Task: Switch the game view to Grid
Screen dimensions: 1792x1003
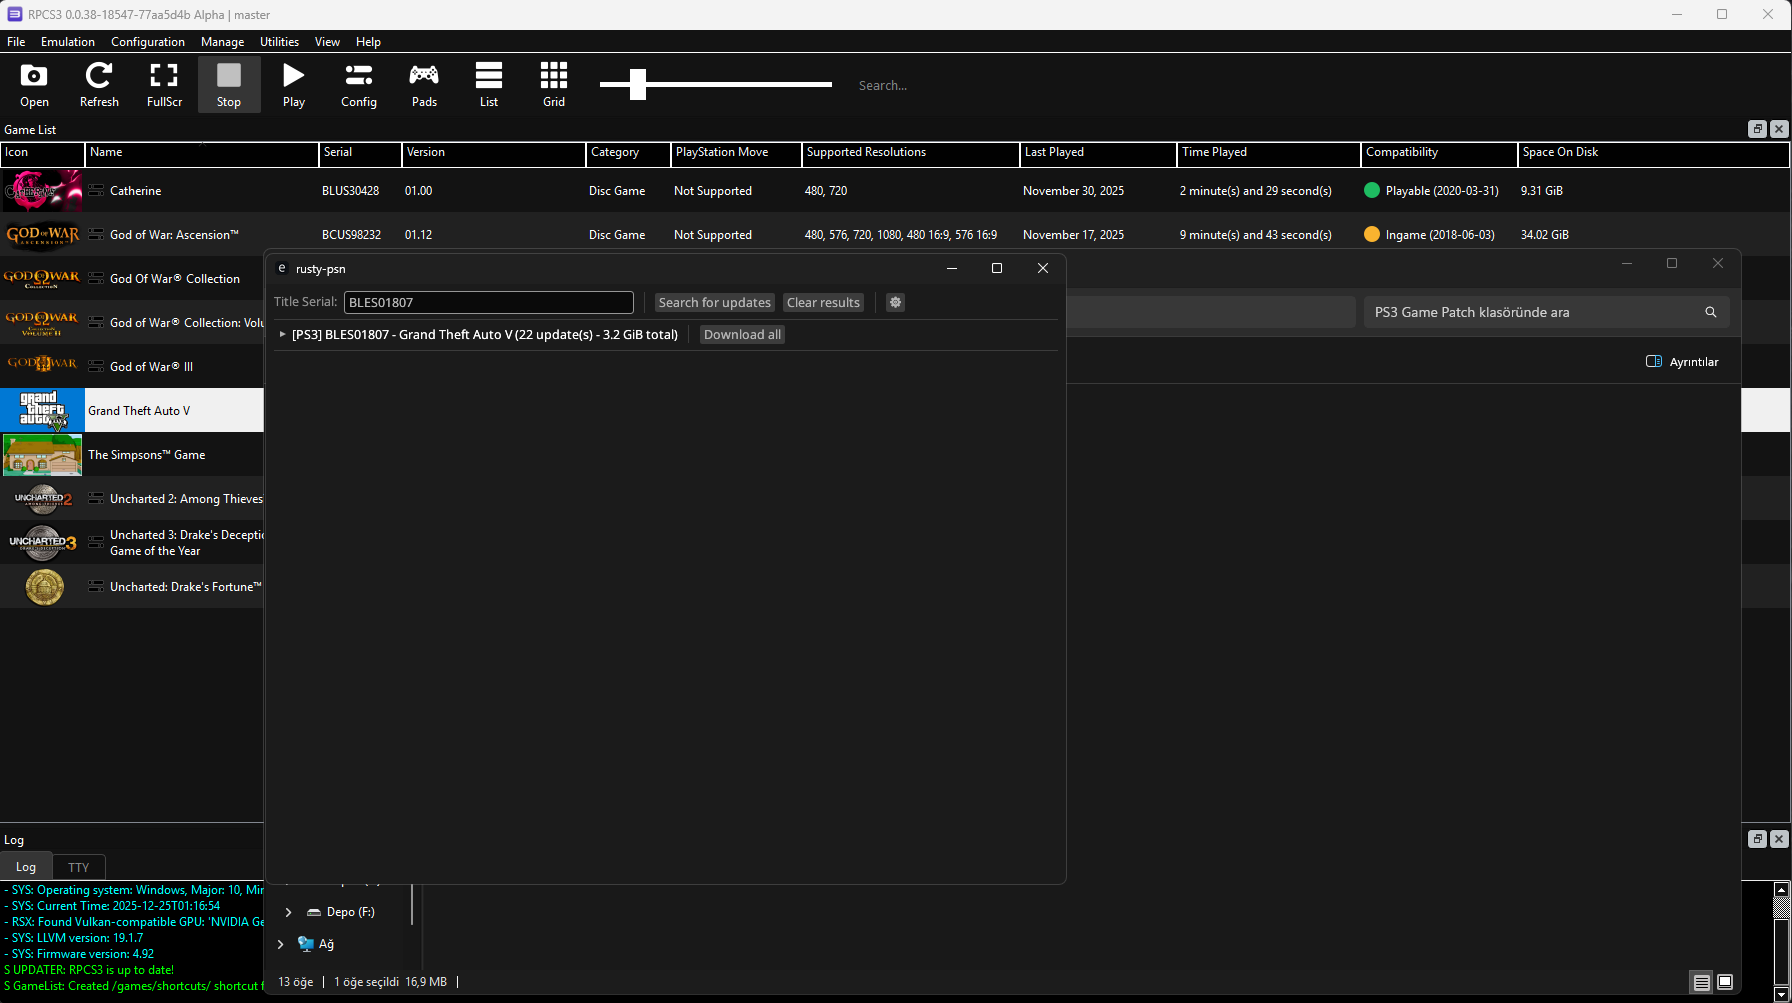Action: (x=554, y=85)
